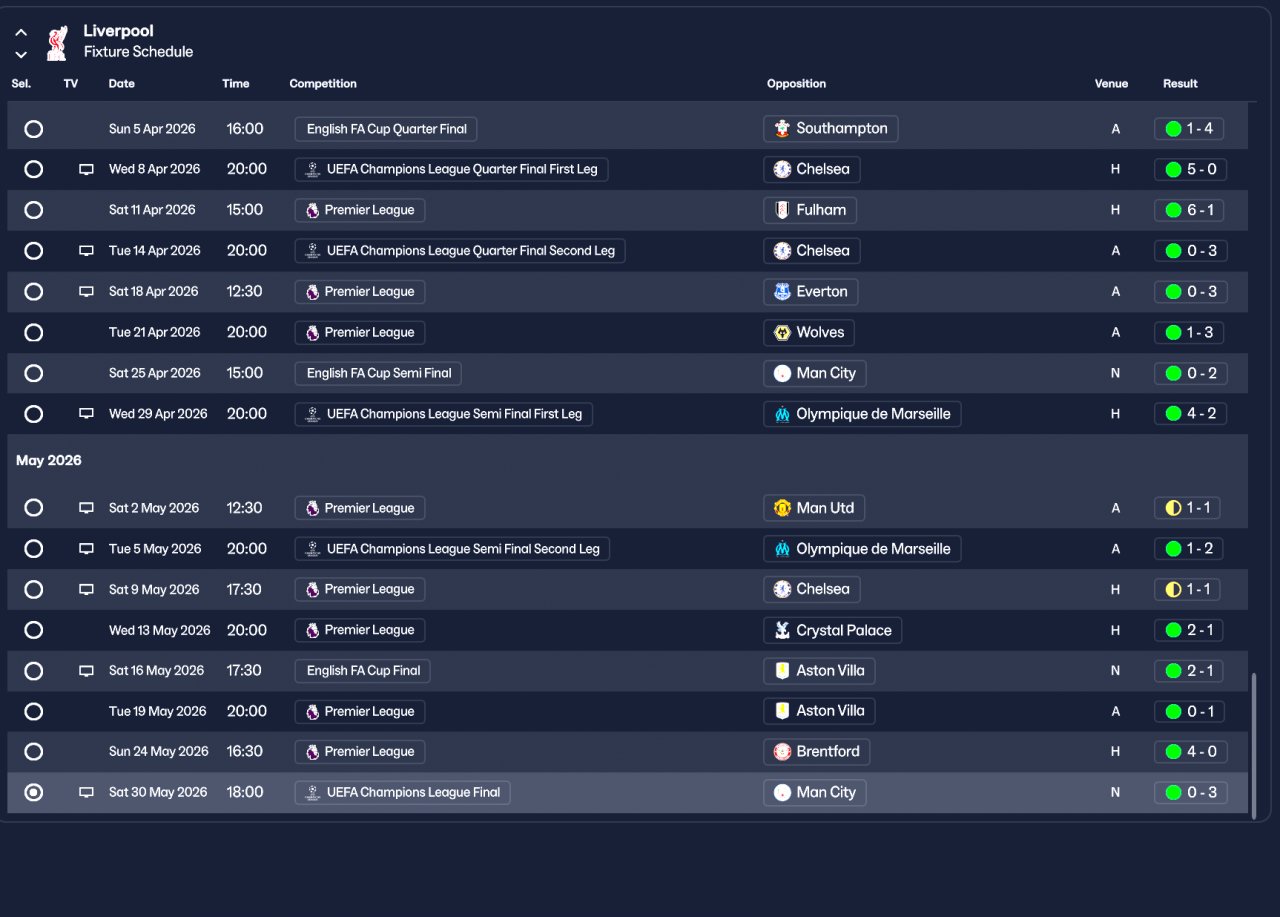Select the radio button for the Brentford fixture
The width and height of the screenshot is (1280, 917).
pyautogui.click(x=34, y=752)
